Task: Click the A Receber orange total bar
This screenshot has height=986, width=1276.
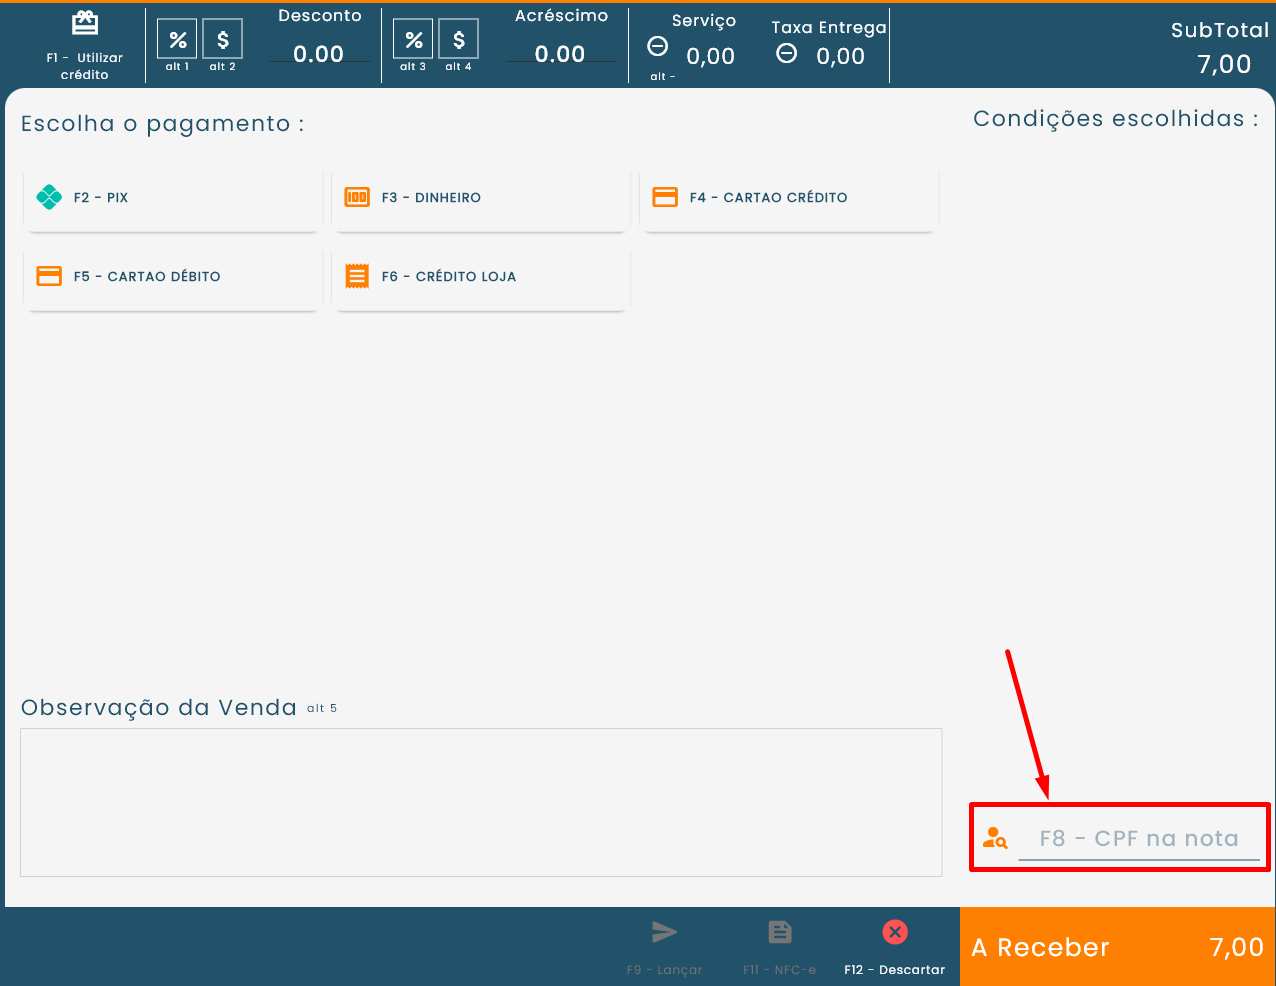Action: point(1118,947)
